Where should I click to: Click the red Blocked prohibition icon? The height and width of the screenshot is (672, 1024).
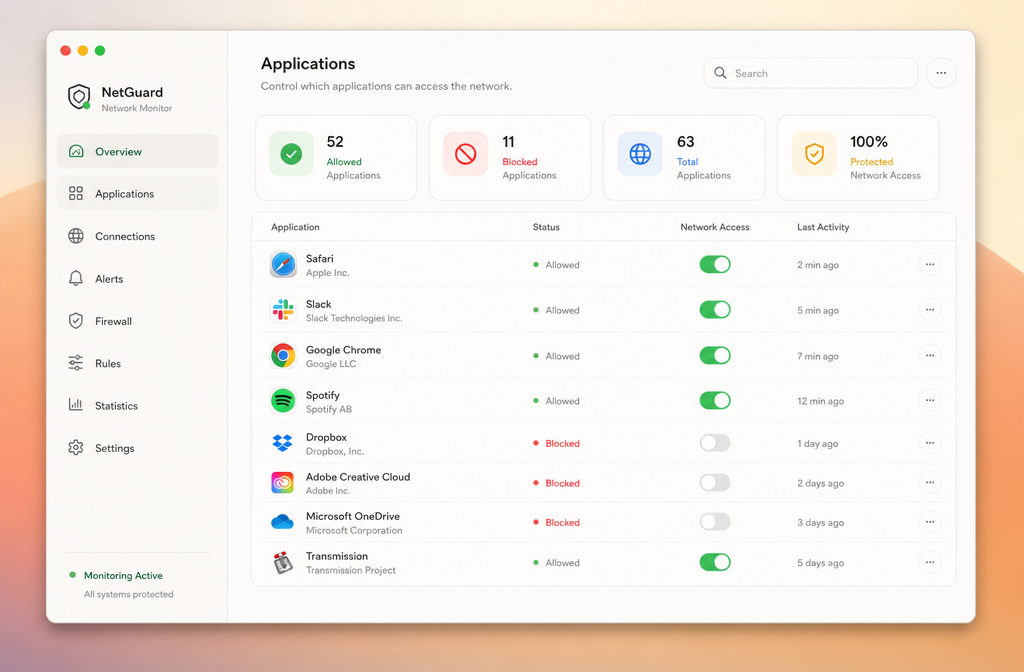pyautogui.click(x=466, y=154)
